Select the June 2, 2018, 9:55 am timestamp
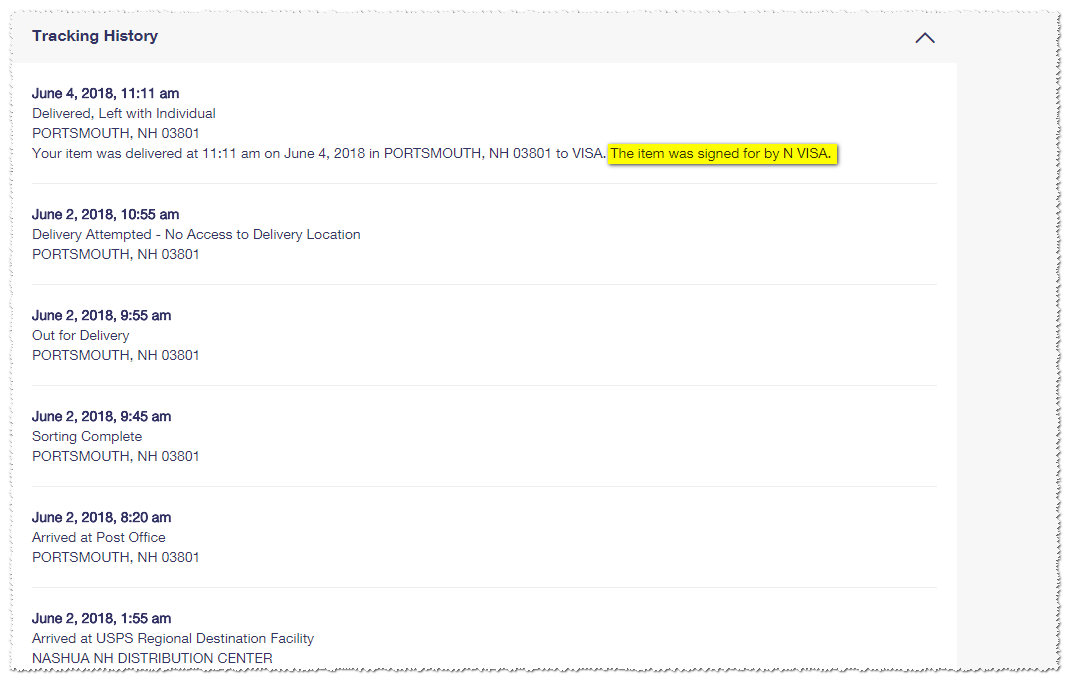The image size is (1070, 681). 102,315
